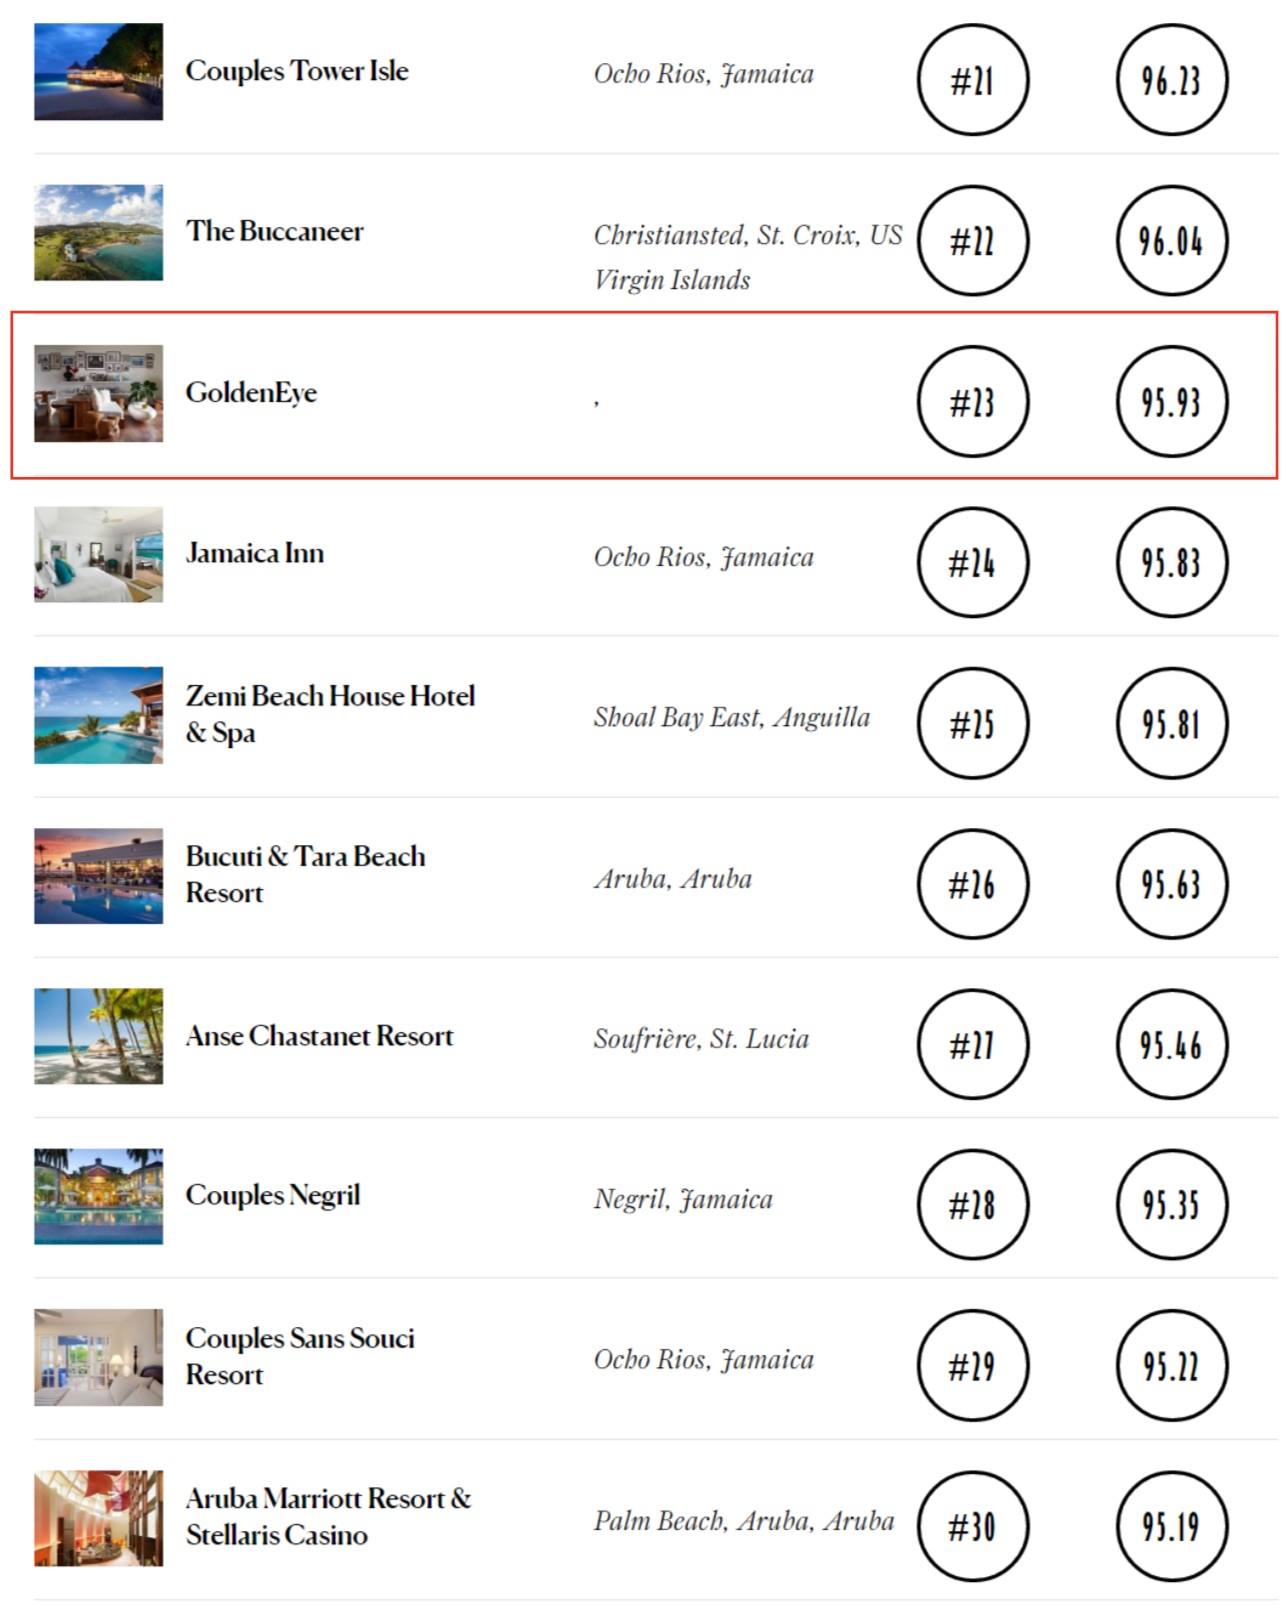1286x1616 pixels.
Task: Select the #30 ranking circle
Action: [973, 1527]
